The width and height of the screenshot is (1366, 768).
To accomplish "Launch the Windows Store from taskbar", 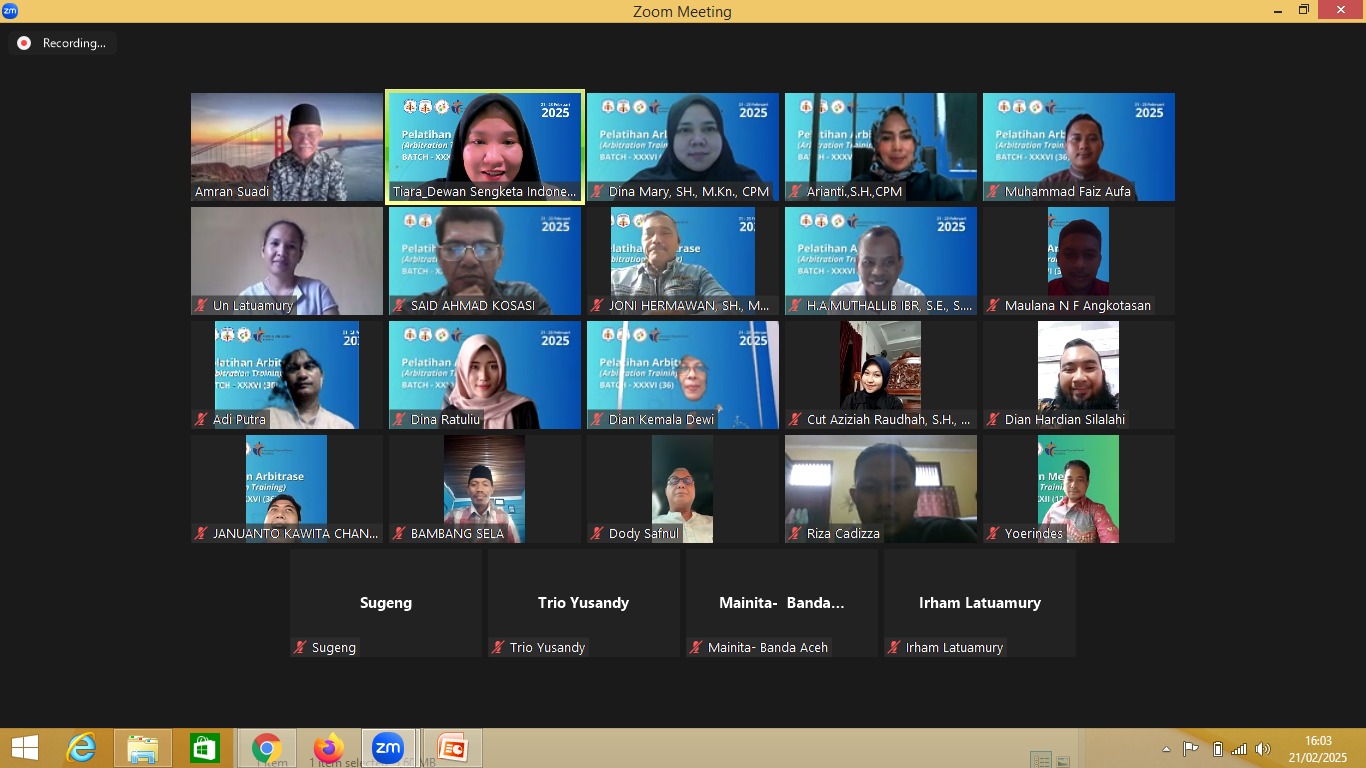I will (x=204, y=748).
